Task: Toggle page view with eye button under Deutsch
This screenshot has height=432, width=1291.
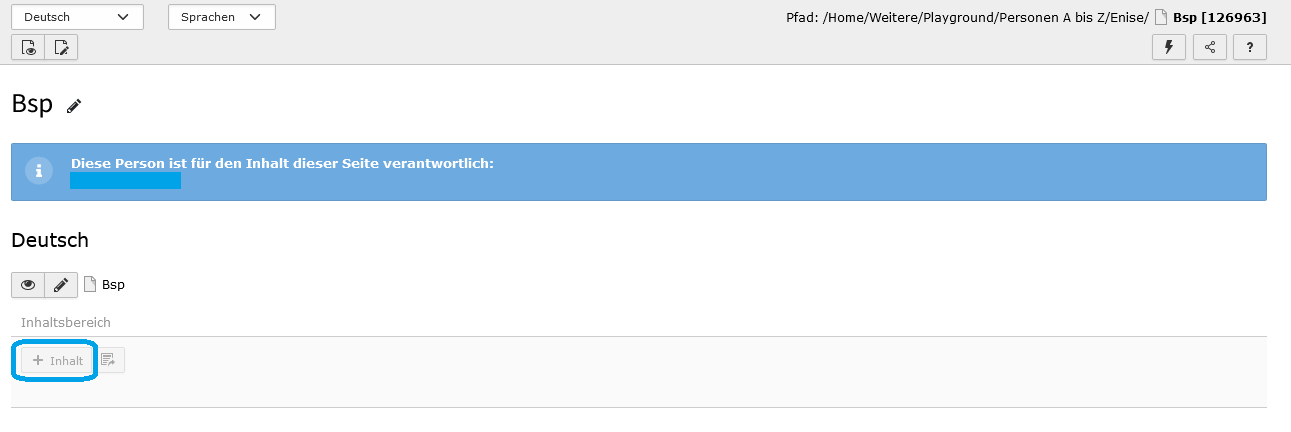Action: pyautogui.click(x=28, y=285)
